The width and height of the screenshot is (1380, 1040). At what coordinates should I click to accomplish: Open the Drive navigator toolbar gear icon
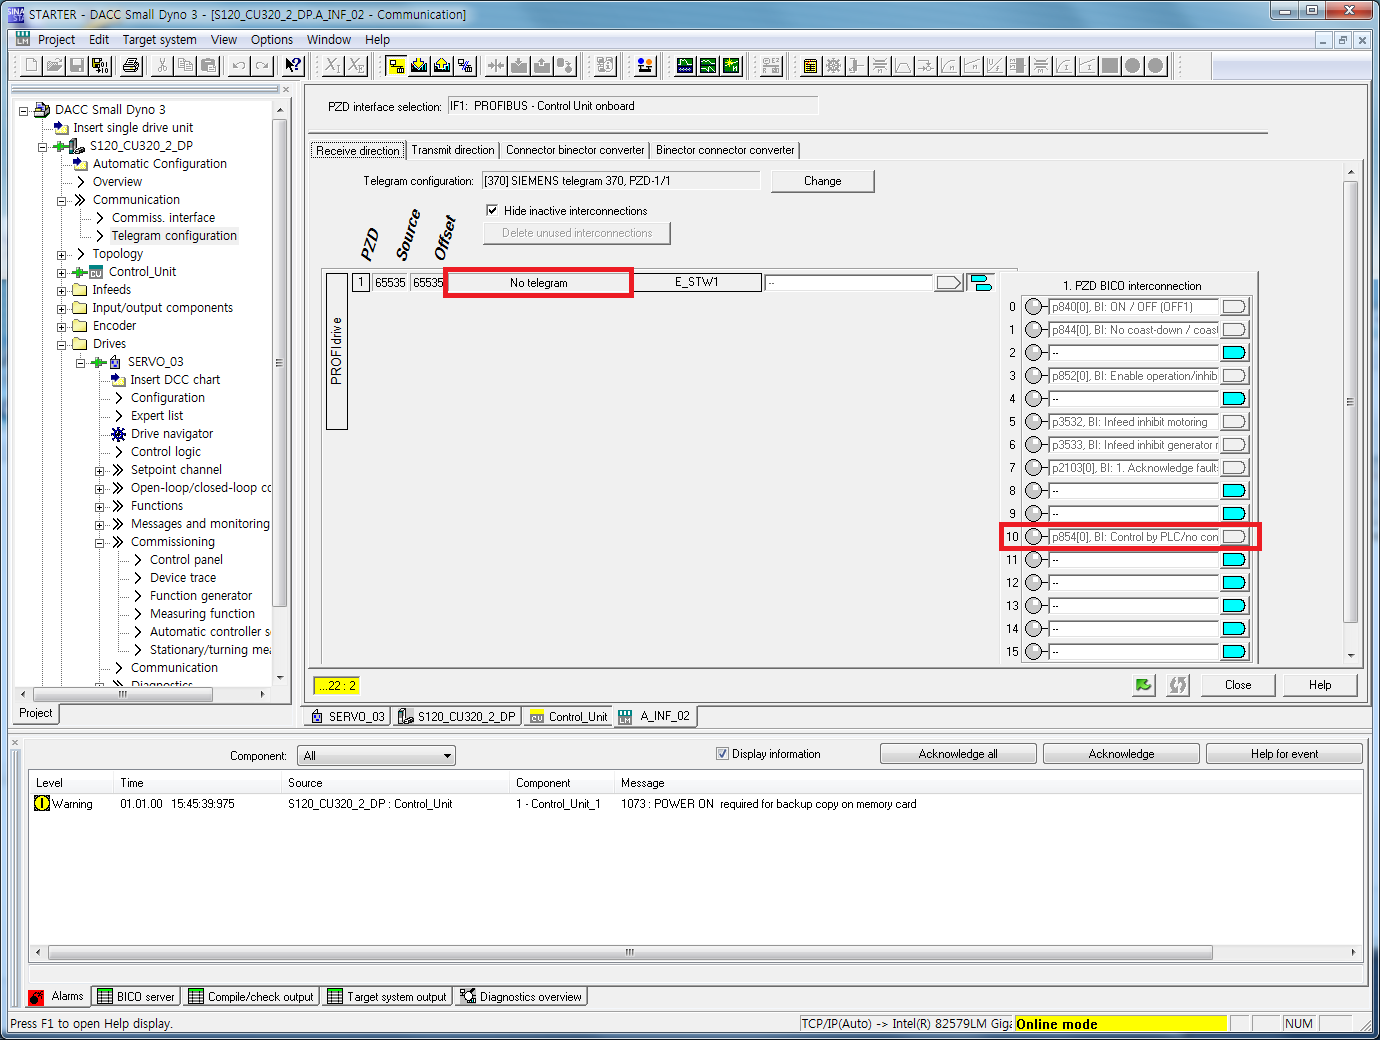tap(833, 65)
